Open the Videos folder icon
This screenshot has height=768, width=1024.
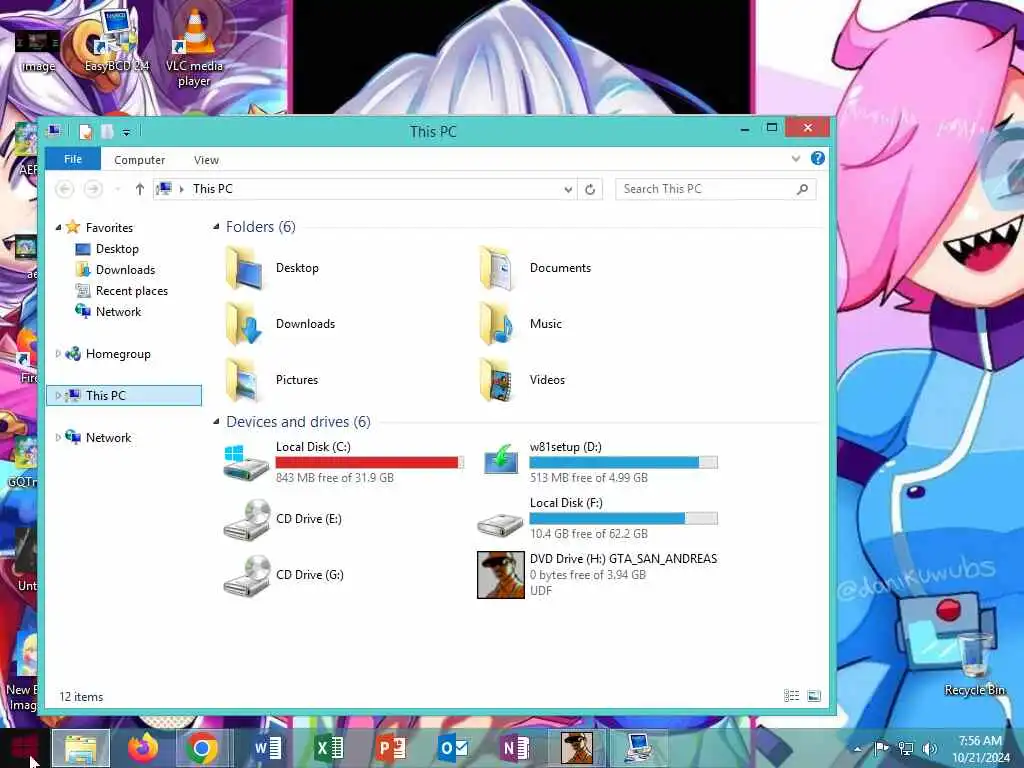tap(498, 380)
